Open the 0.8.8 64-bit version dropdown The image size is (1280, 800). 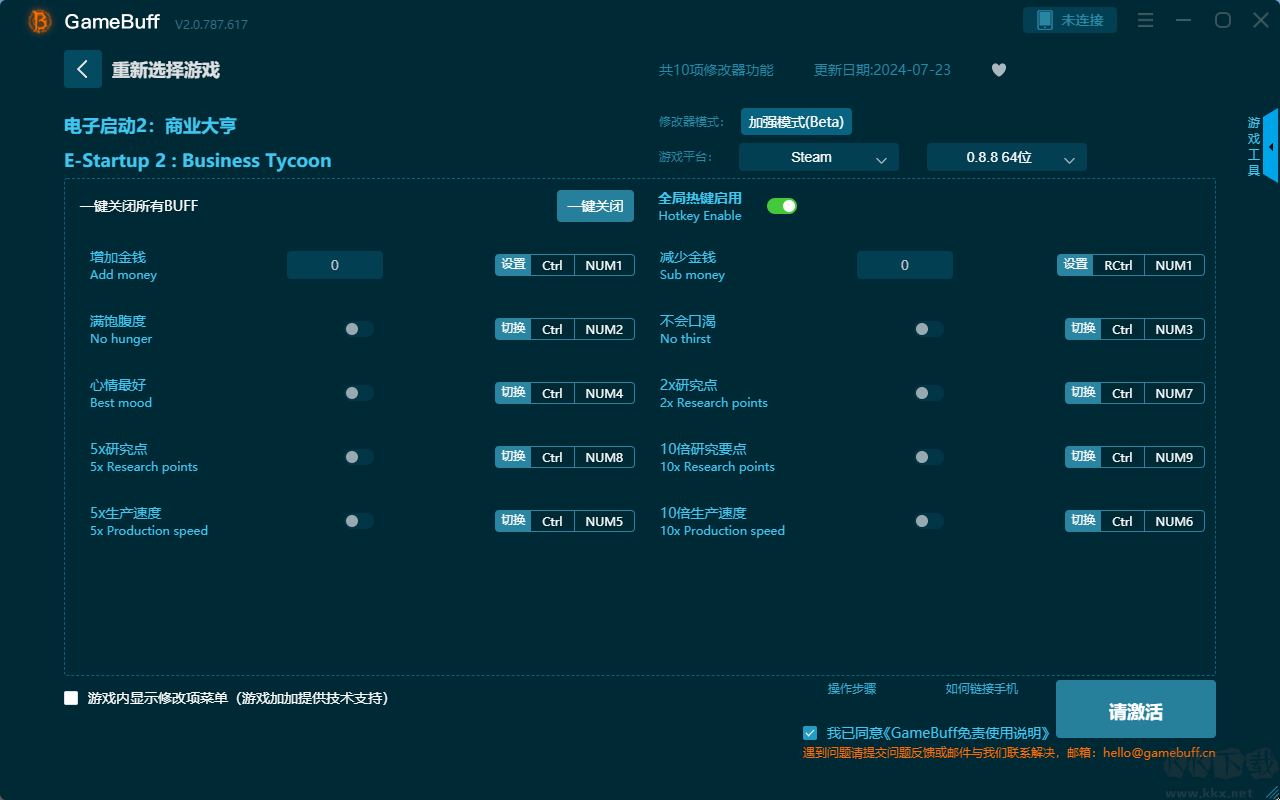pyautogui.click(x=1006, y=157)
